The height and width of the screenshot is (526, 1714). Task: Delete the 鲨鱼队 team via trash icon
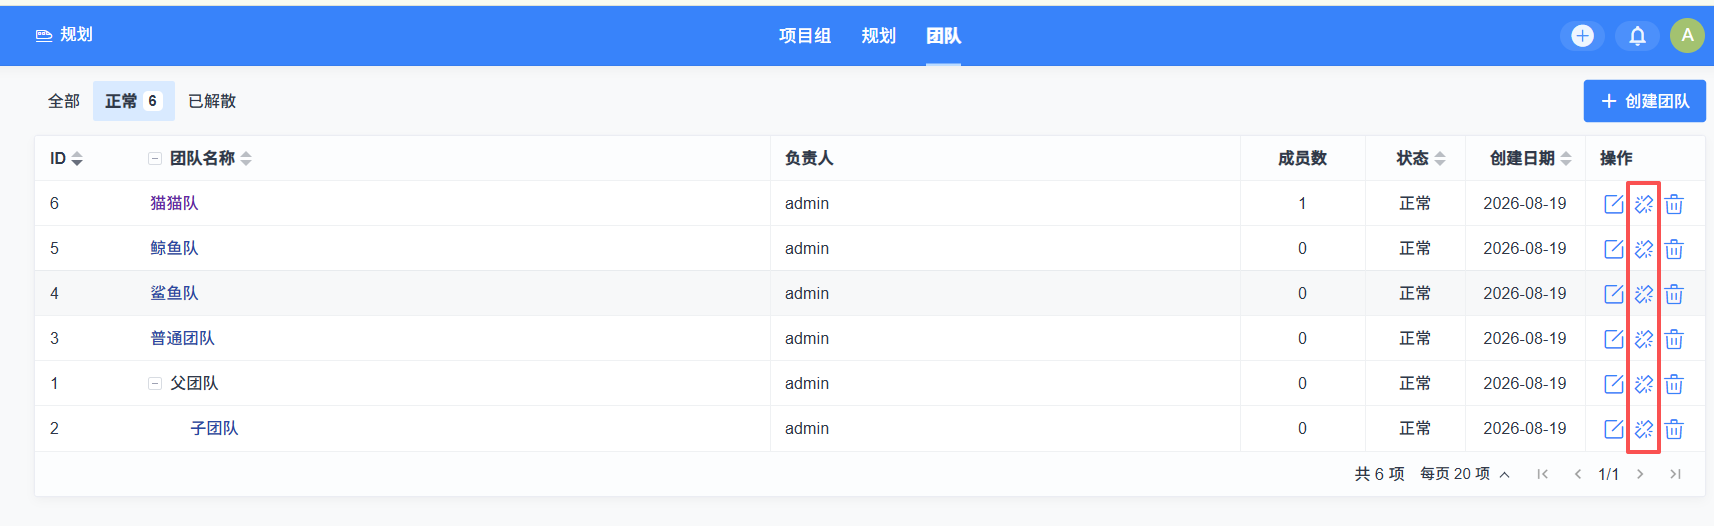(1674, 294)
